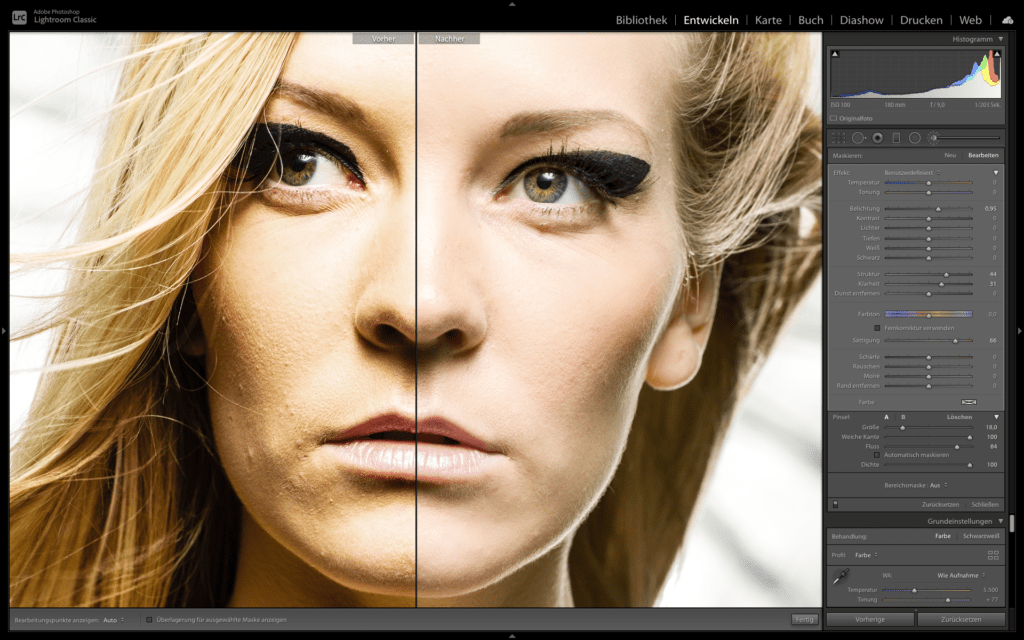Select the Spot Removal tool icon
Image resolution: width=1024 pixels, height=640 pixels.
click(859, 138)
